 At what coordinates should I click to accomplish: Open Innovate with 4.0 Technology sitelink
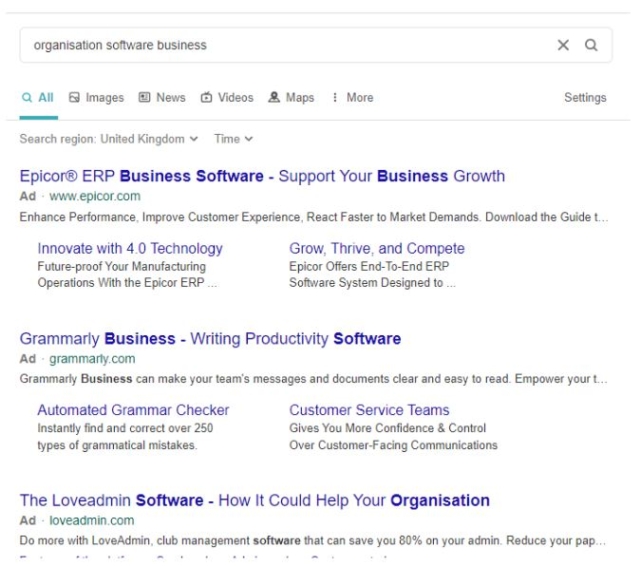click(130, 248)
